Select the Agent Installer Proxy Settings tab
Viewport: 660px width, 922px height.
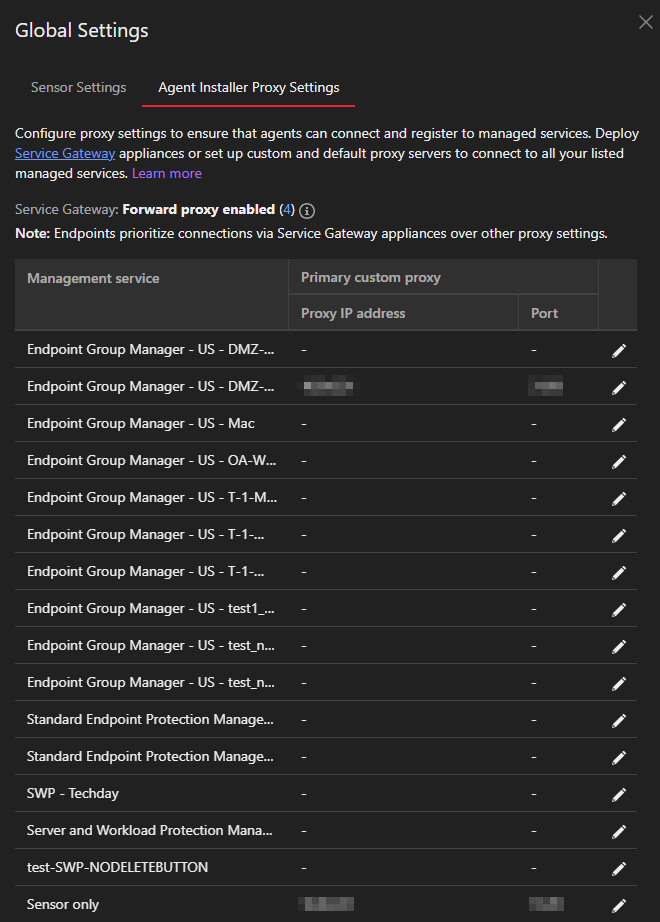[249, 87]
